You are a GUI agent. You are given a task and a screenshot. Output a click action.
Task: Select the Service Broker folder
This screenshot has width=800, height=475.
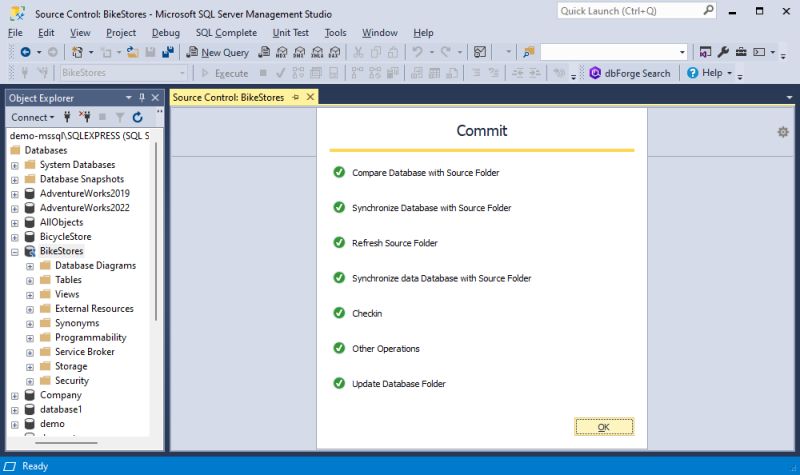(x=85, y=352)
